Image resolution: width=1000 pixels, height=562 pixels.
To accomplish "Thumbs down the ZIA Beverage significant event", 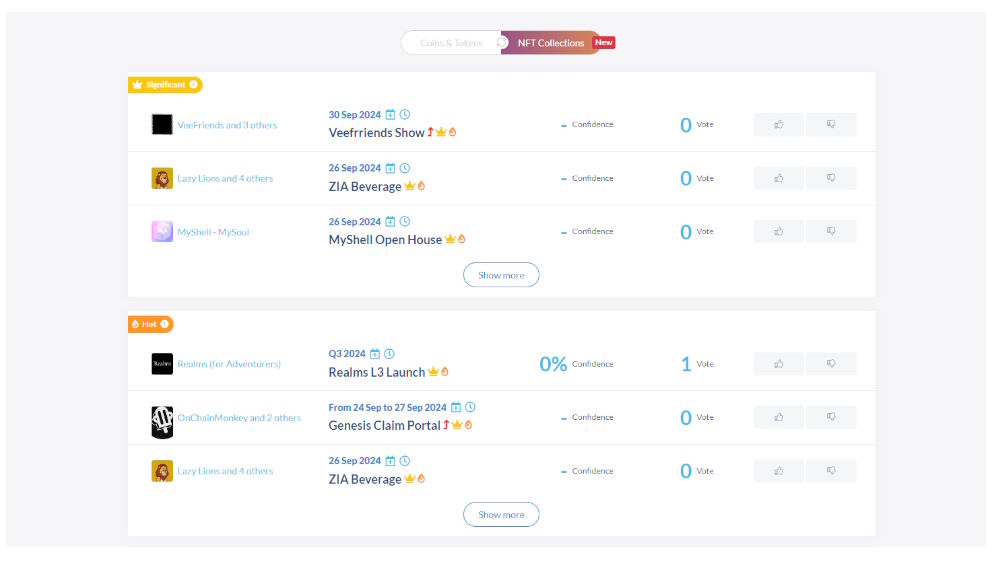I will [830, 178].
